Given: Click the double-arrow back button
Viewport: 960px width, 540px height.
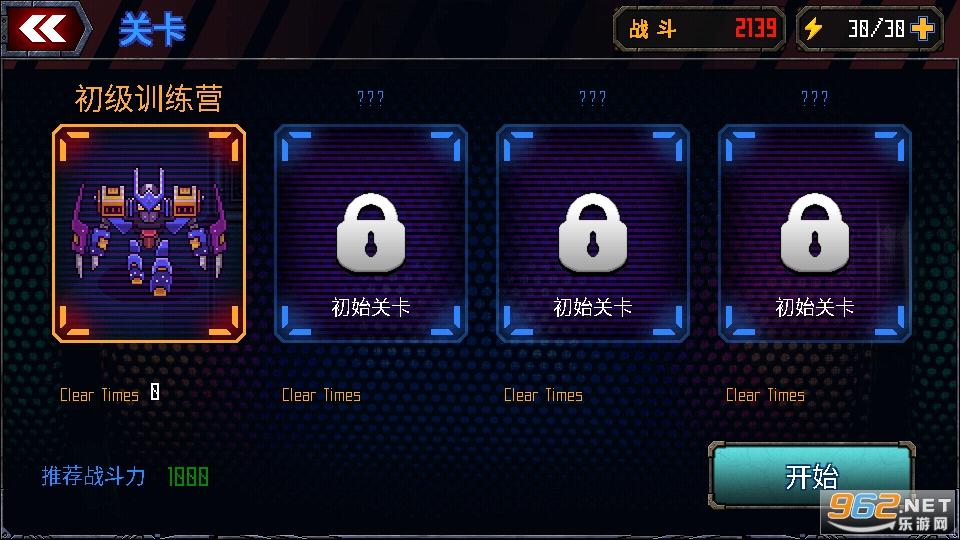Looking at the screenshot, I should click(44, 28).
